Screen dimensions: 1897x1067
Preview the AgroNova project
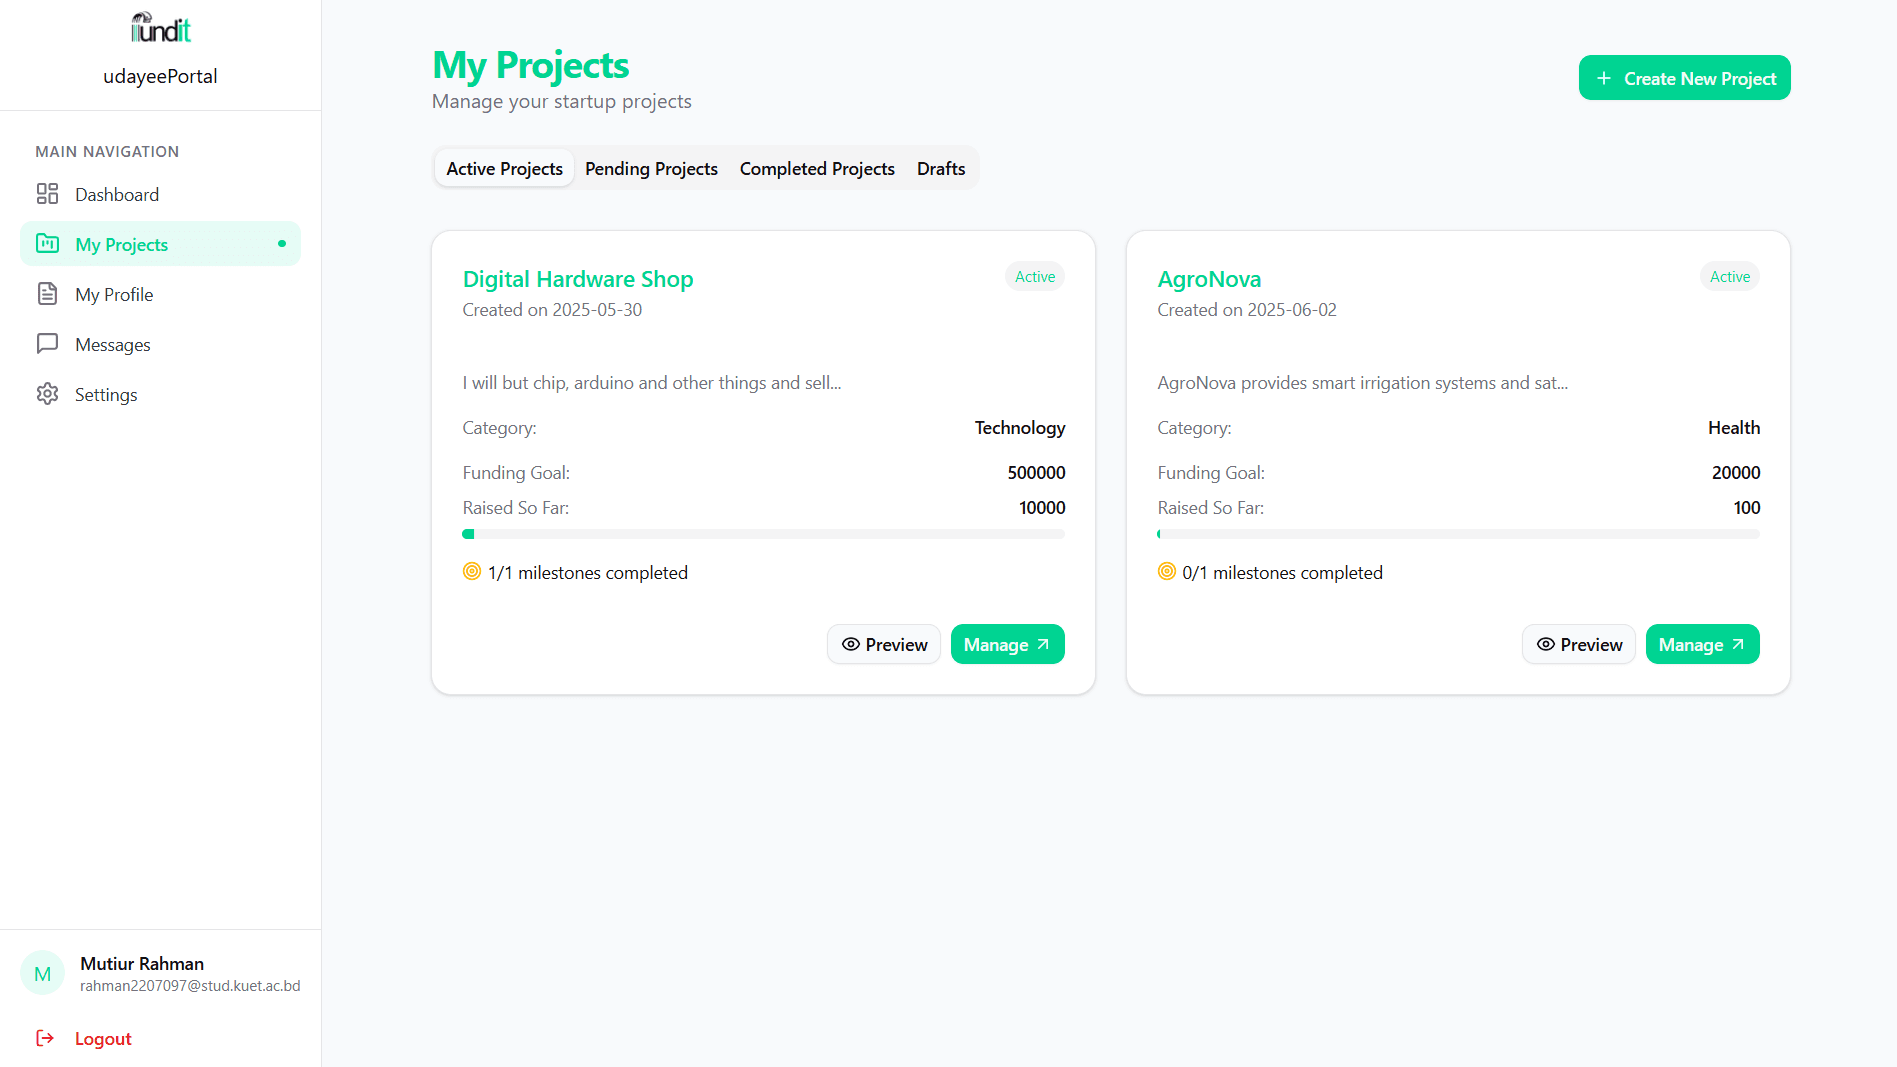[1579, 644]
